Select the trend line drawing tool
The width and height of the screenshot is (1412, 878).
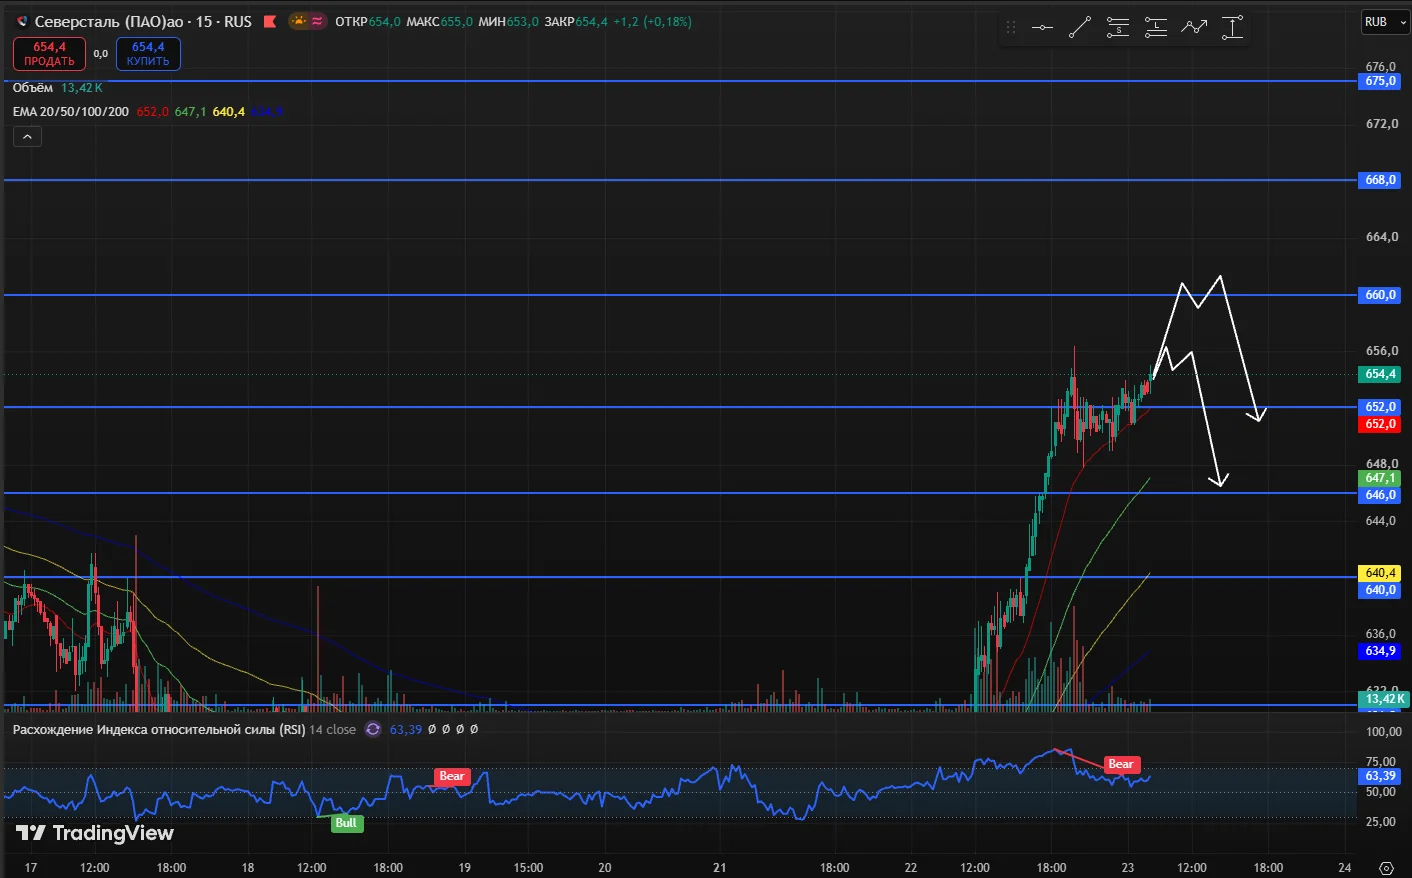1080,28
